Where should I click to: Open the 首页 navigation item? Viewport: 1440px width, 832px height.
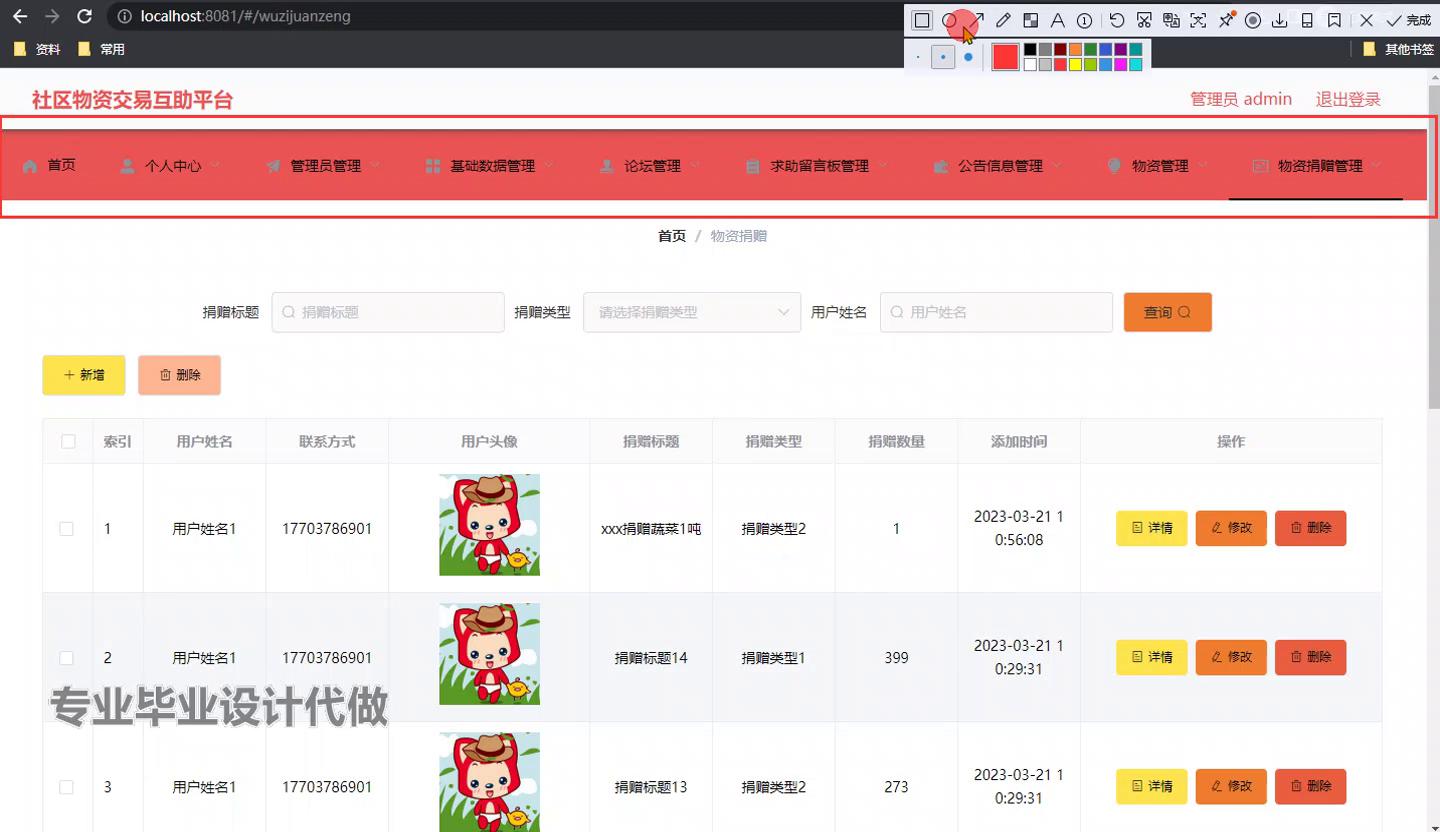49,166
